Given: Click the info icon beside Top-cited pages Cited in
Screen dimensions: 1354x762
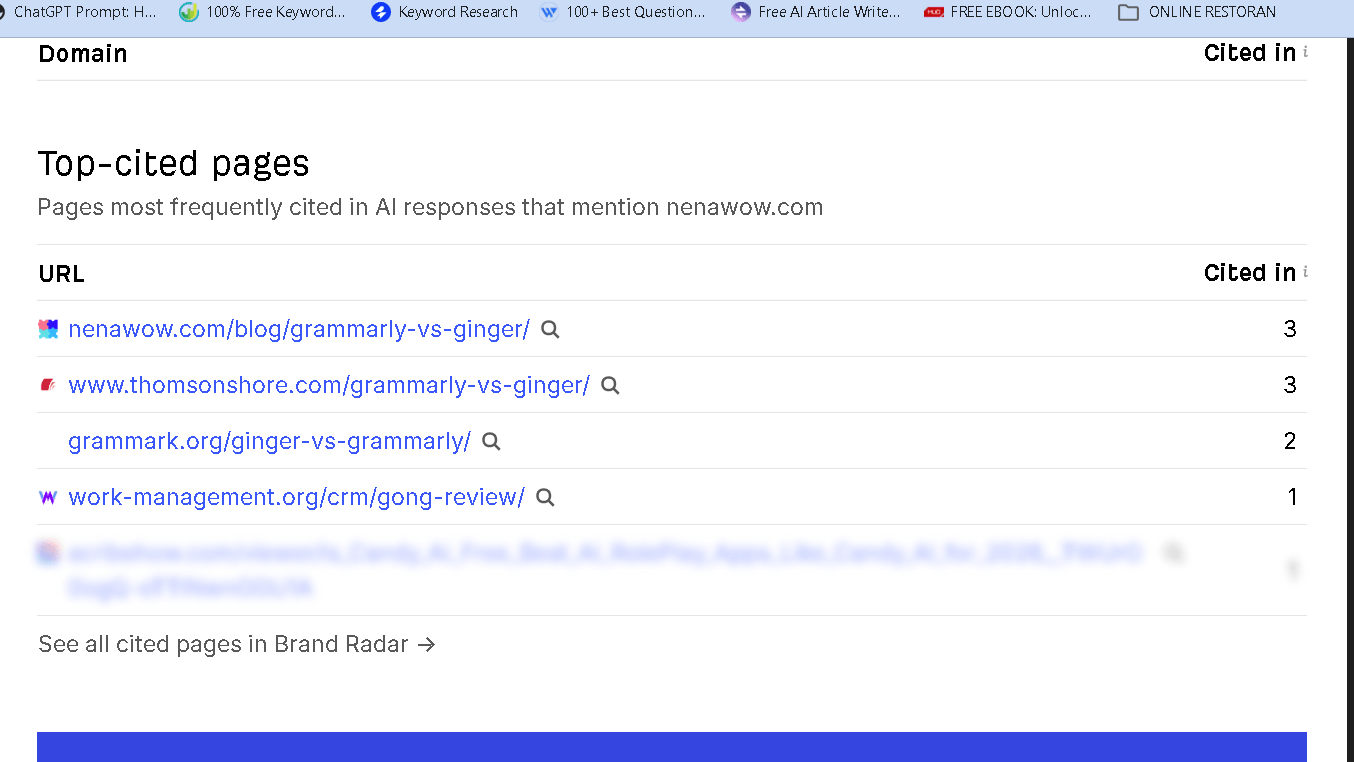Looking at the screenshot, I should coord(1305,271).
